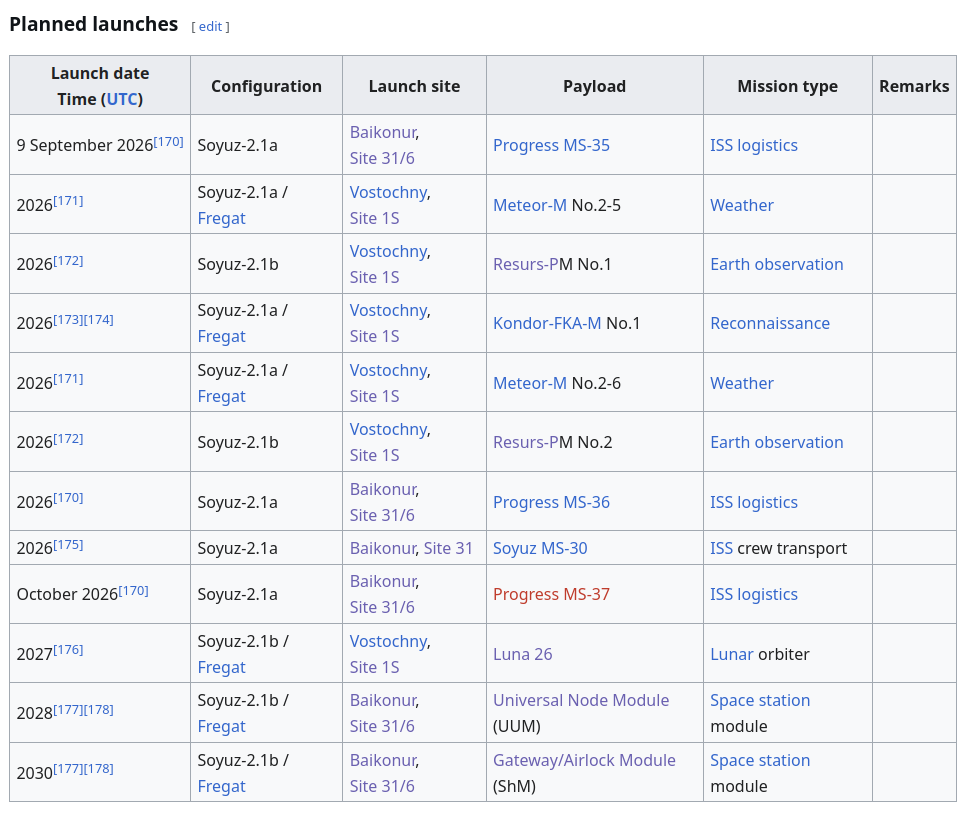
Task: Click citation 173 in Kondor-FKA-M row
Action: pos(68,319)
